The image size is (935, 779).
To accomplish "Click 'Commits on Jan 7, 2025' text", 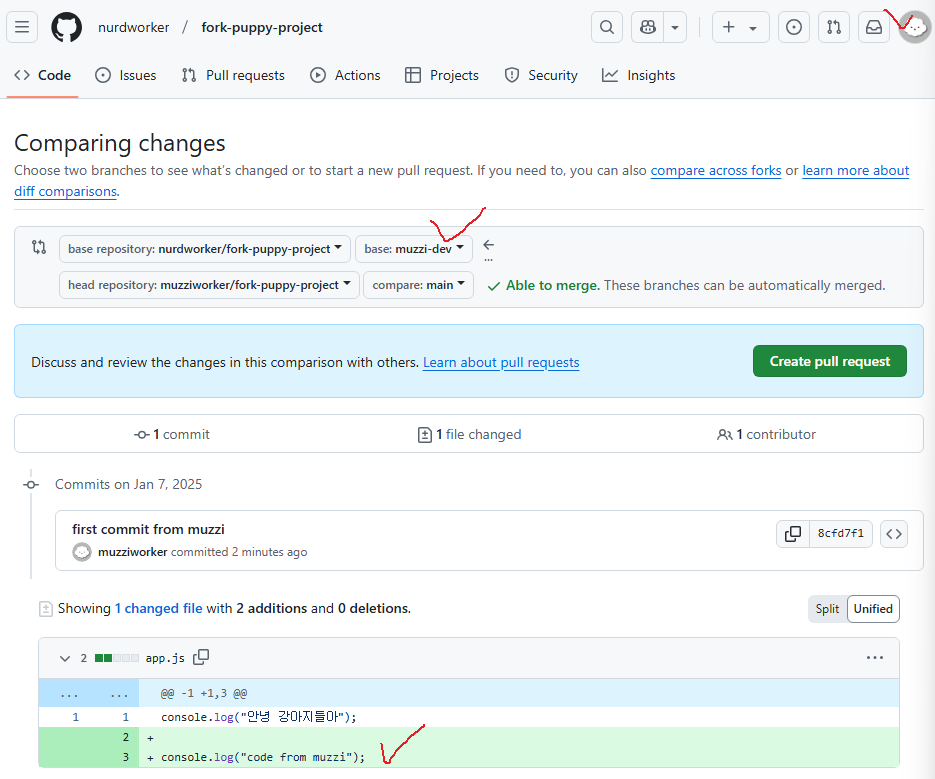I will pyautogui.click(x=129, y=484).
